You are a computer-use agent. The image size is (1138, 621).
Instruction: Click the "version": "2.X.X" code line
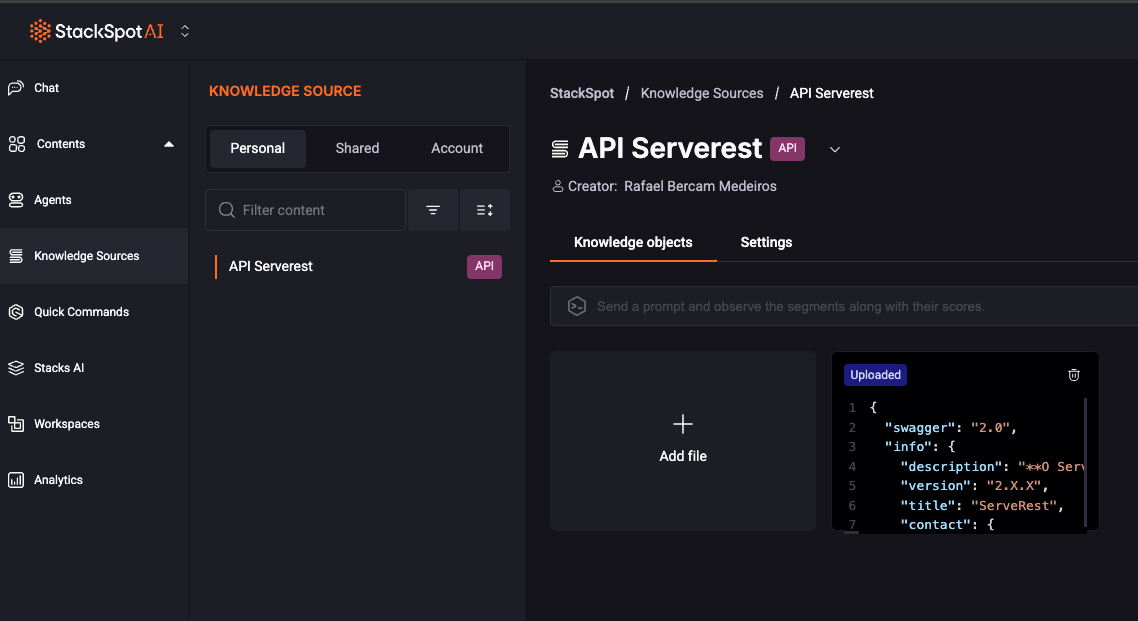point(974,486)
